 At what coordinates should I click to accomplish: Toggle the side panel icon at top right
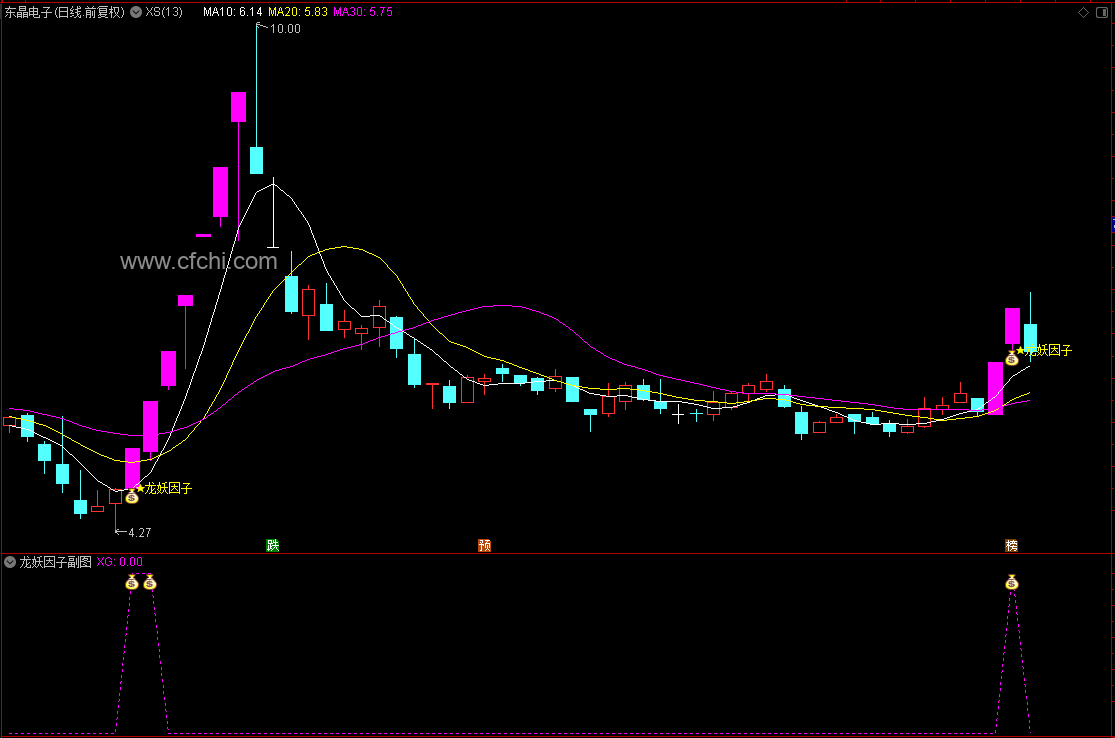click(1102, 12)
